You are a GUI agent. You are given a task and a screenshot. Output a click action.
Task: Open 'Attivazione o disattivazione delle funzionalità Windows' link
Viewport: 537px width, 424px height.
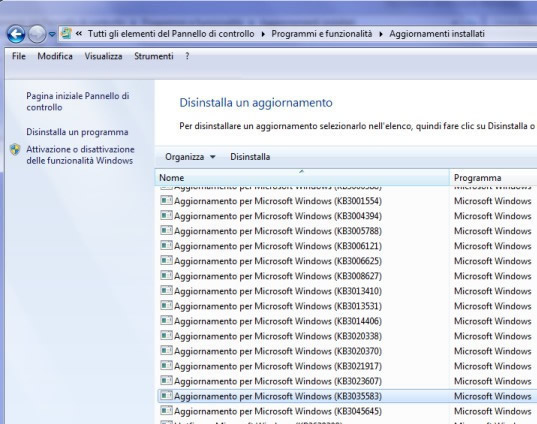[x=80, y=155]
